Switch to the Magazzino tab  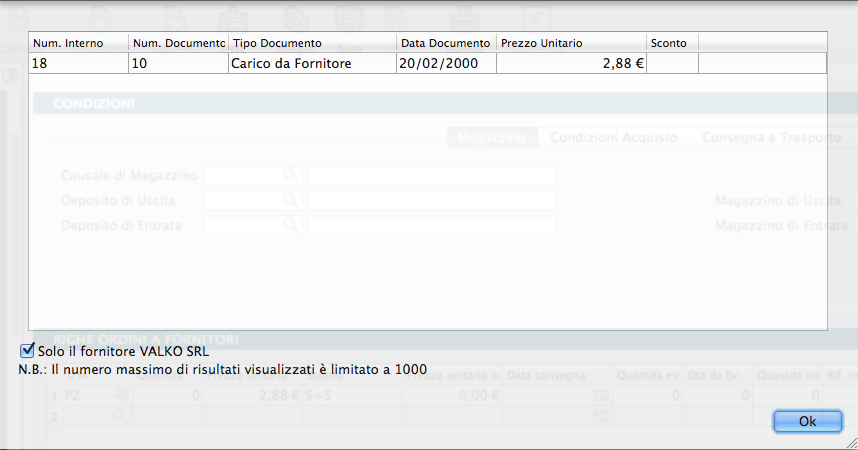[492, 137]
